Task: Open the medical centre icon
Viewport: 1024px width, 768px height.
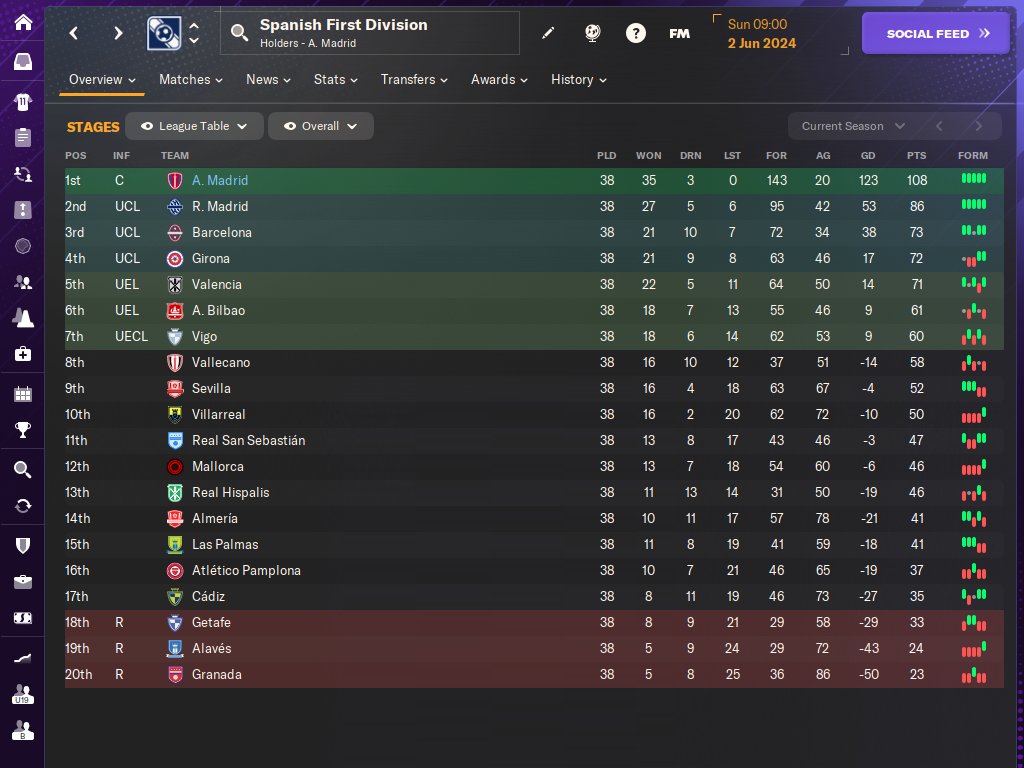Action: pos(22,354)
